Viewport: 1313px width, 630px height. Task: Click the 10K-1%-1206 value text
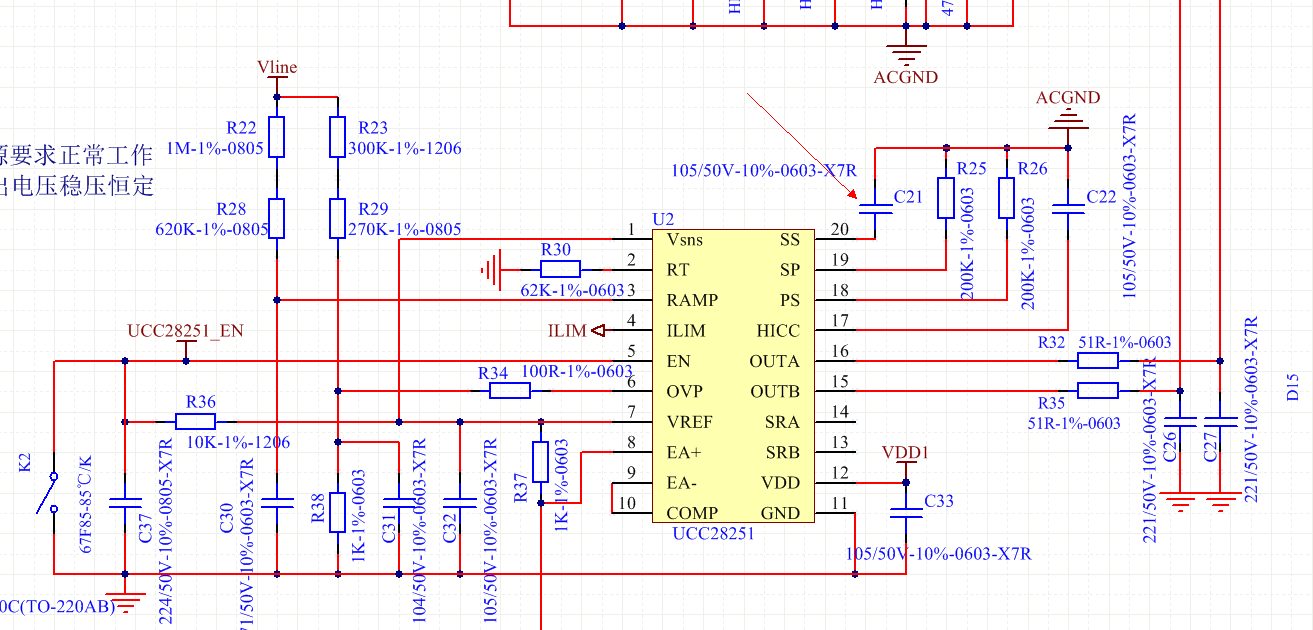(x=238, y=442)
